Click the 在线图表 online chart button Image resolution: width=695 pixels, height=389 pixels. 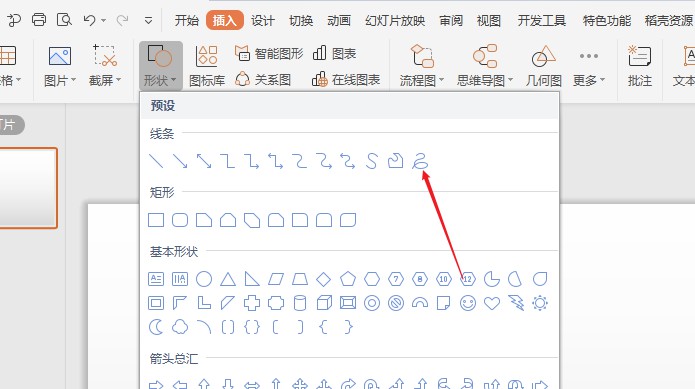pos(346,80)
